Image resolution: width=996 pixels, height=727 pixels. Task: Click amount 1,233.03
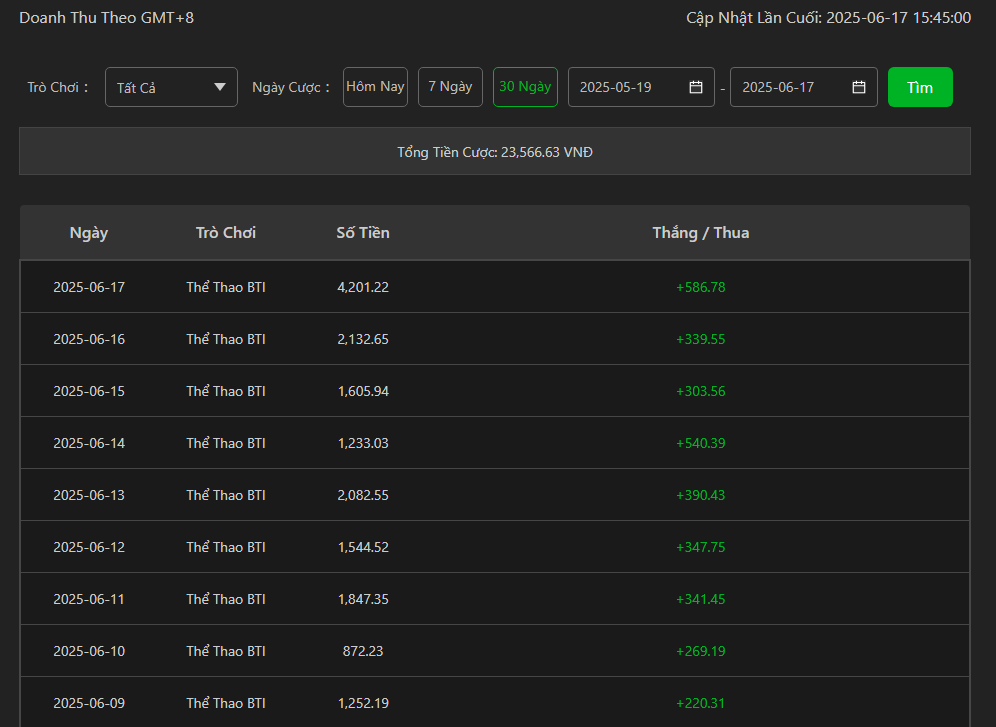point(363,443)
